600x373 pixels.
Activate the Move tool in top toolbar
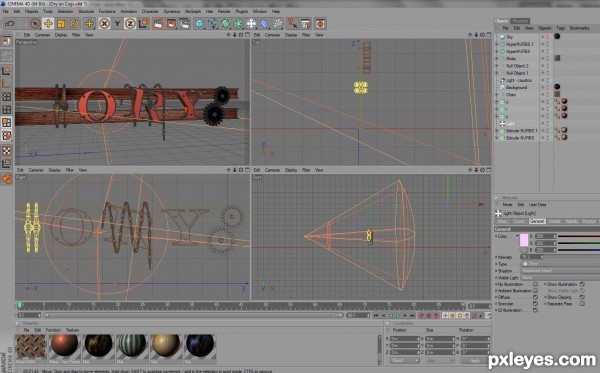point(48,24)
